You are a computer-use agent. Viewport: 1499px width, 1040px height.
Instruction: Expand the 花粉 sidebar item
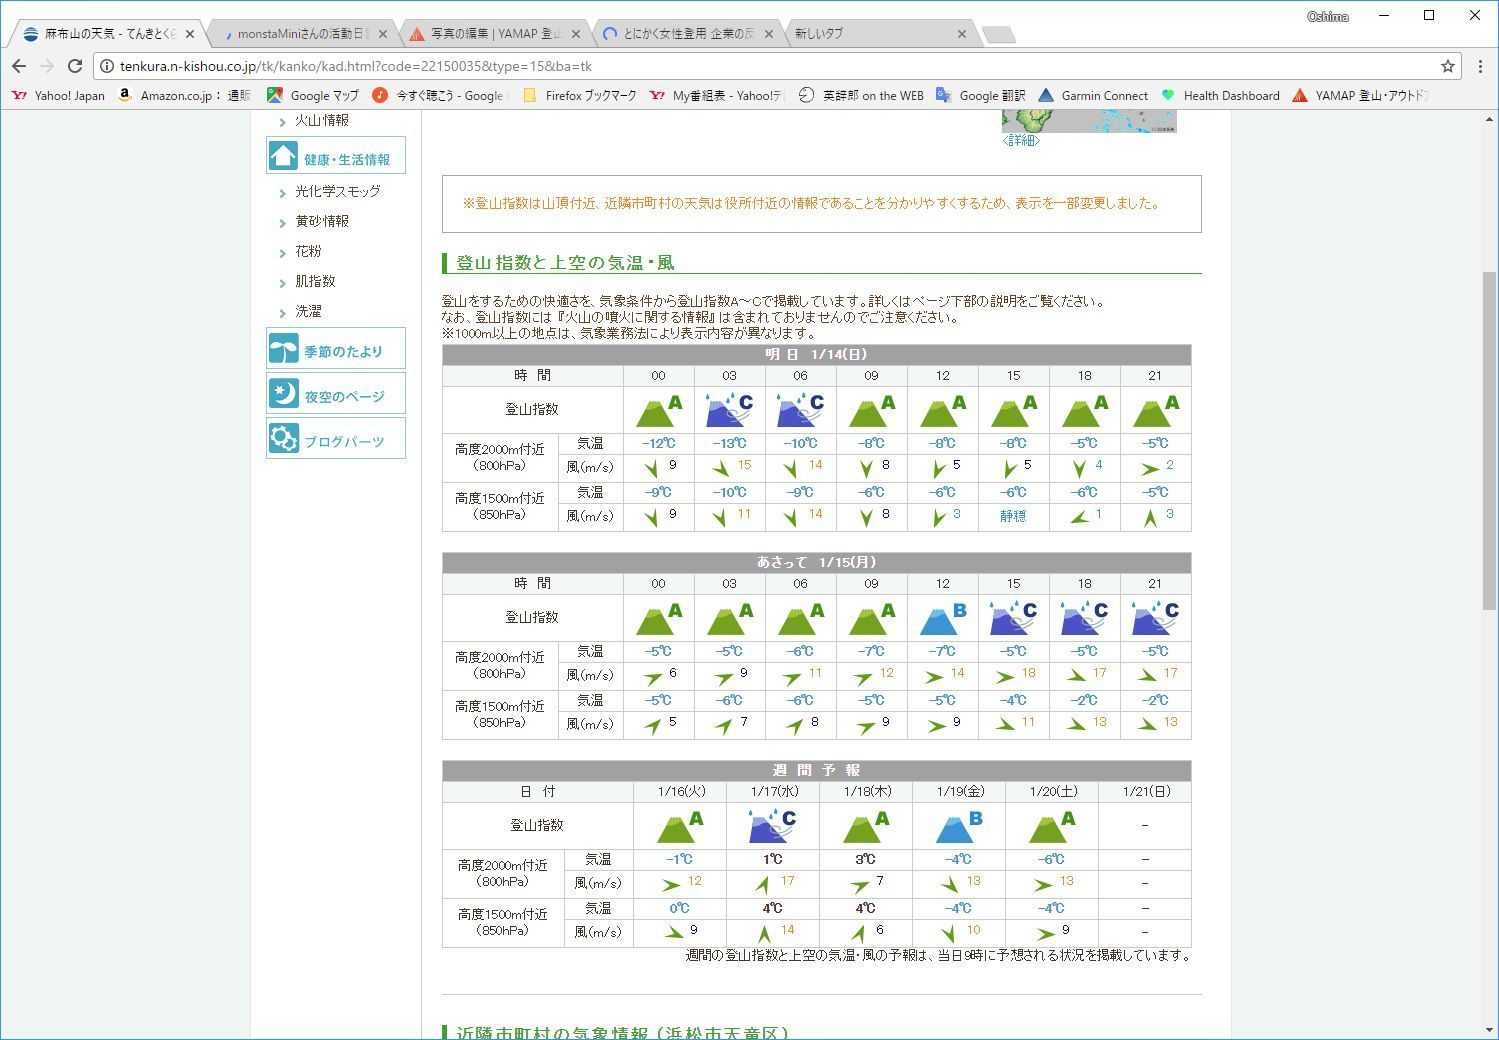click(x=283, y=253)
